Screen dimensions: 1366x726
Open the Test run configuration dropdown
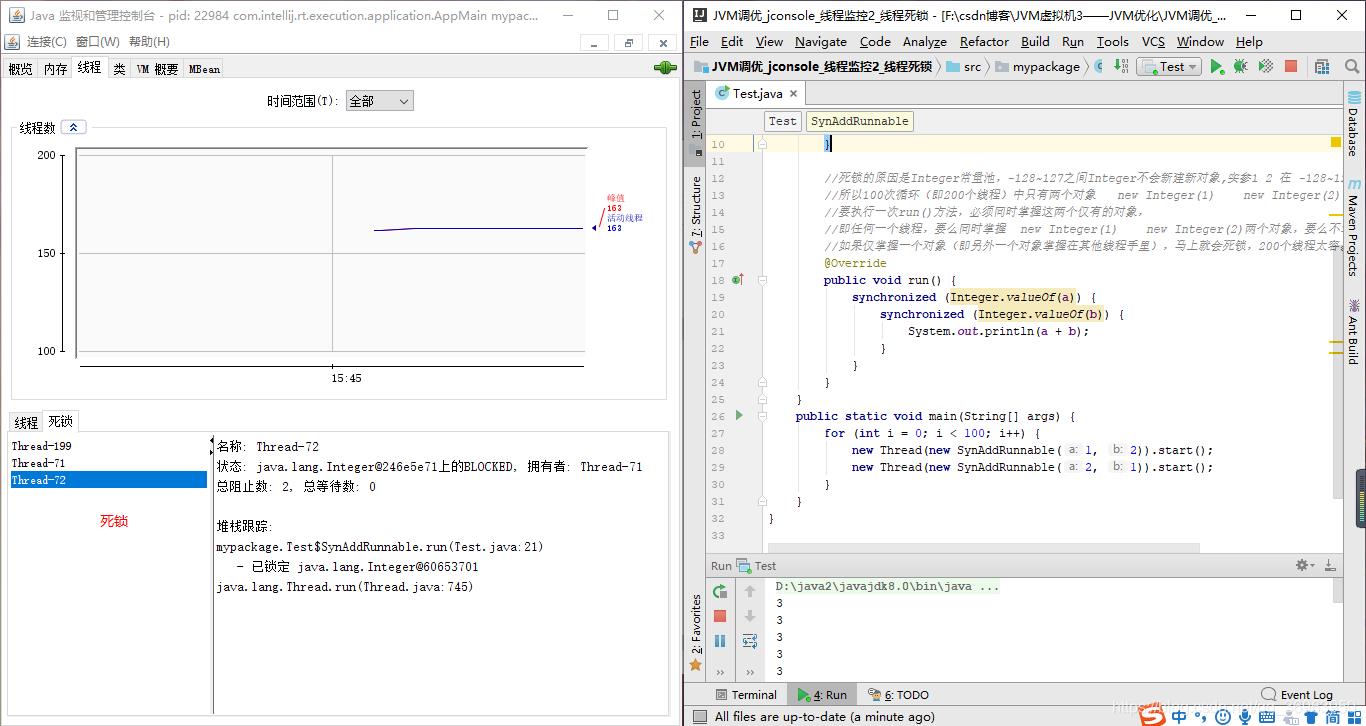1167,67
